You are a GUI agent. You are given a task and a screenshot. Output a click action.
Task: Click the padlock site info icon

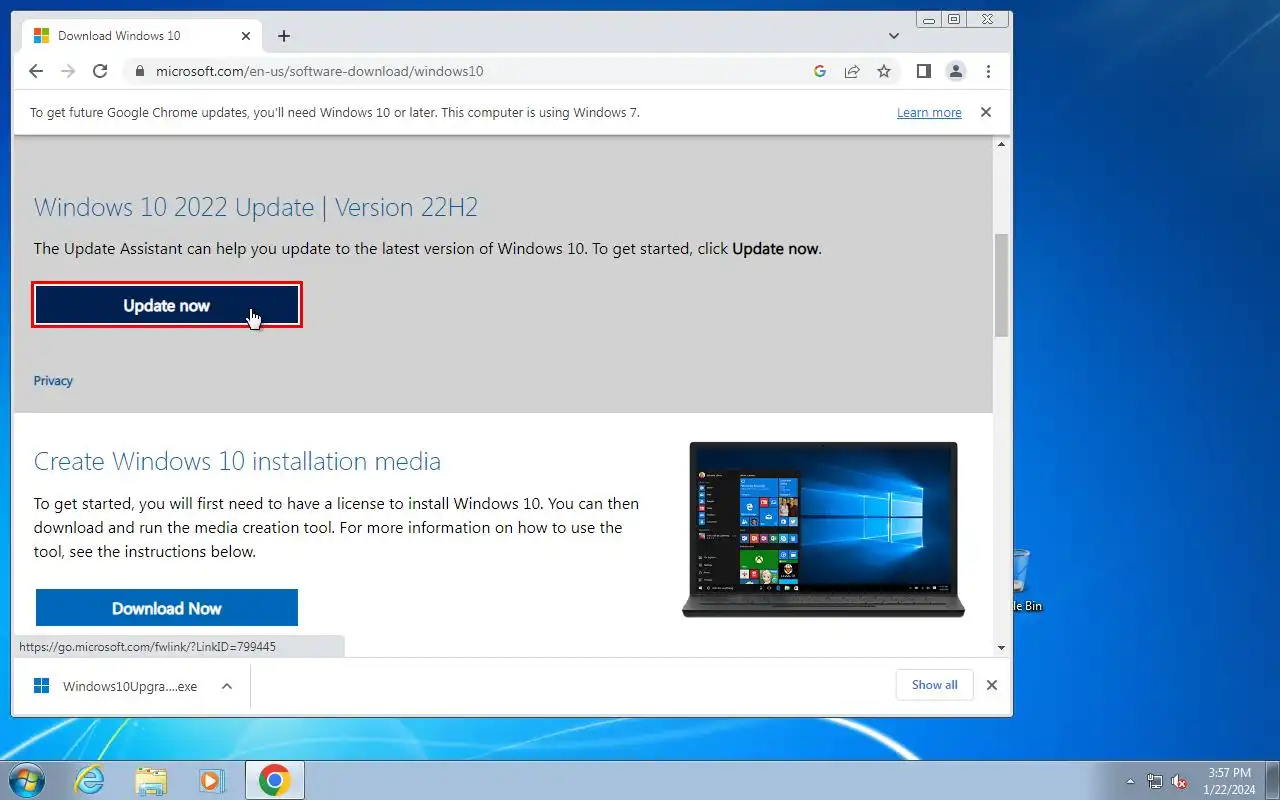[x=138, y=71]
